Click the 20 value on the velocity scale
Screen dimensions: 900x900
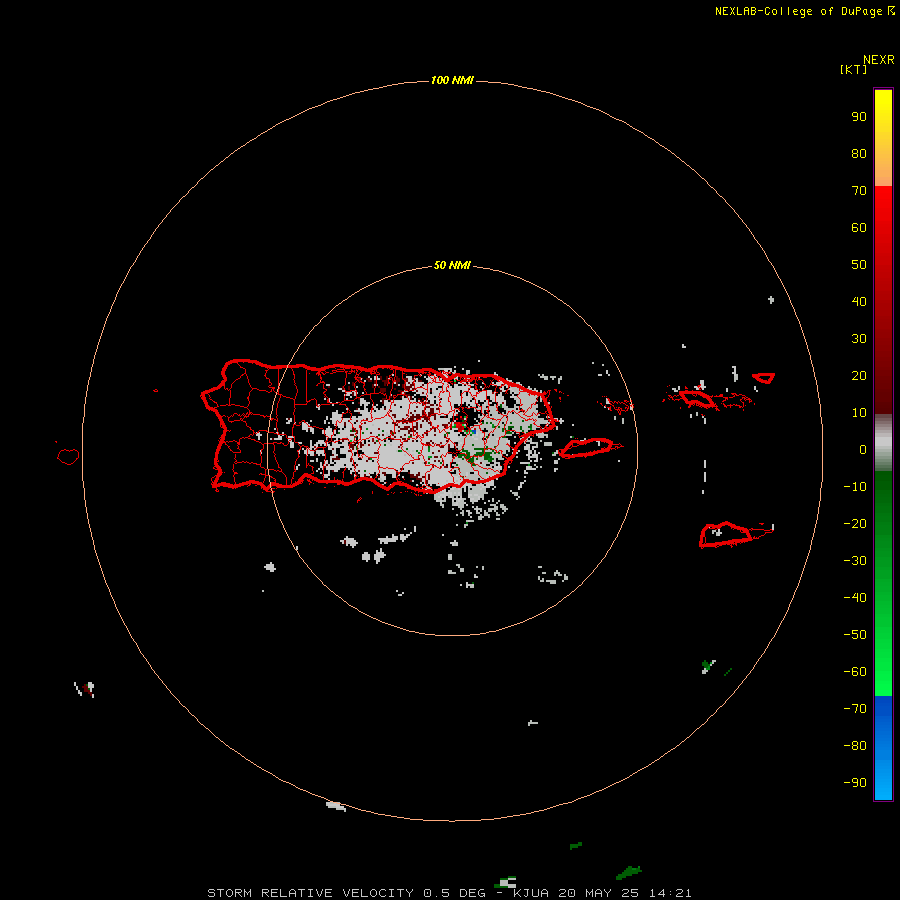tap(859, 375)
